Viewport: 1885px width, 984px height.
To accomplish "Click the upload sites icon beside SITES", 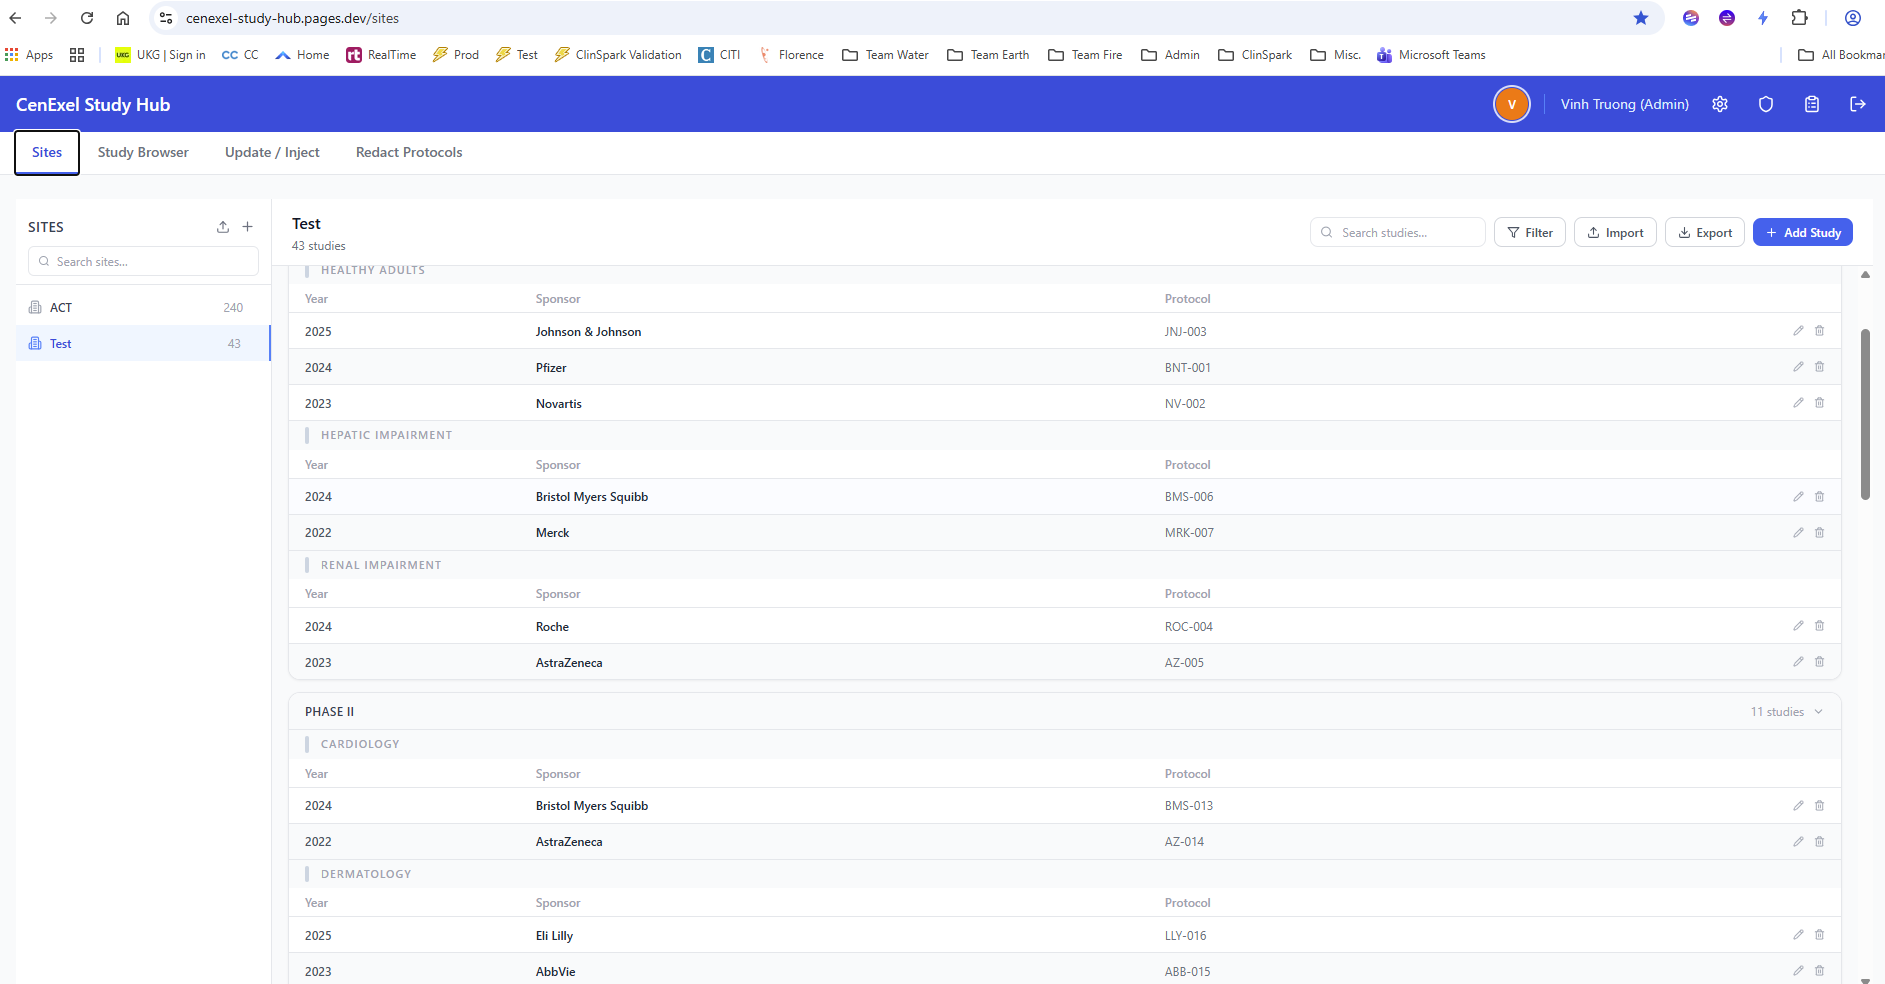I will click(x=223, y=227).
